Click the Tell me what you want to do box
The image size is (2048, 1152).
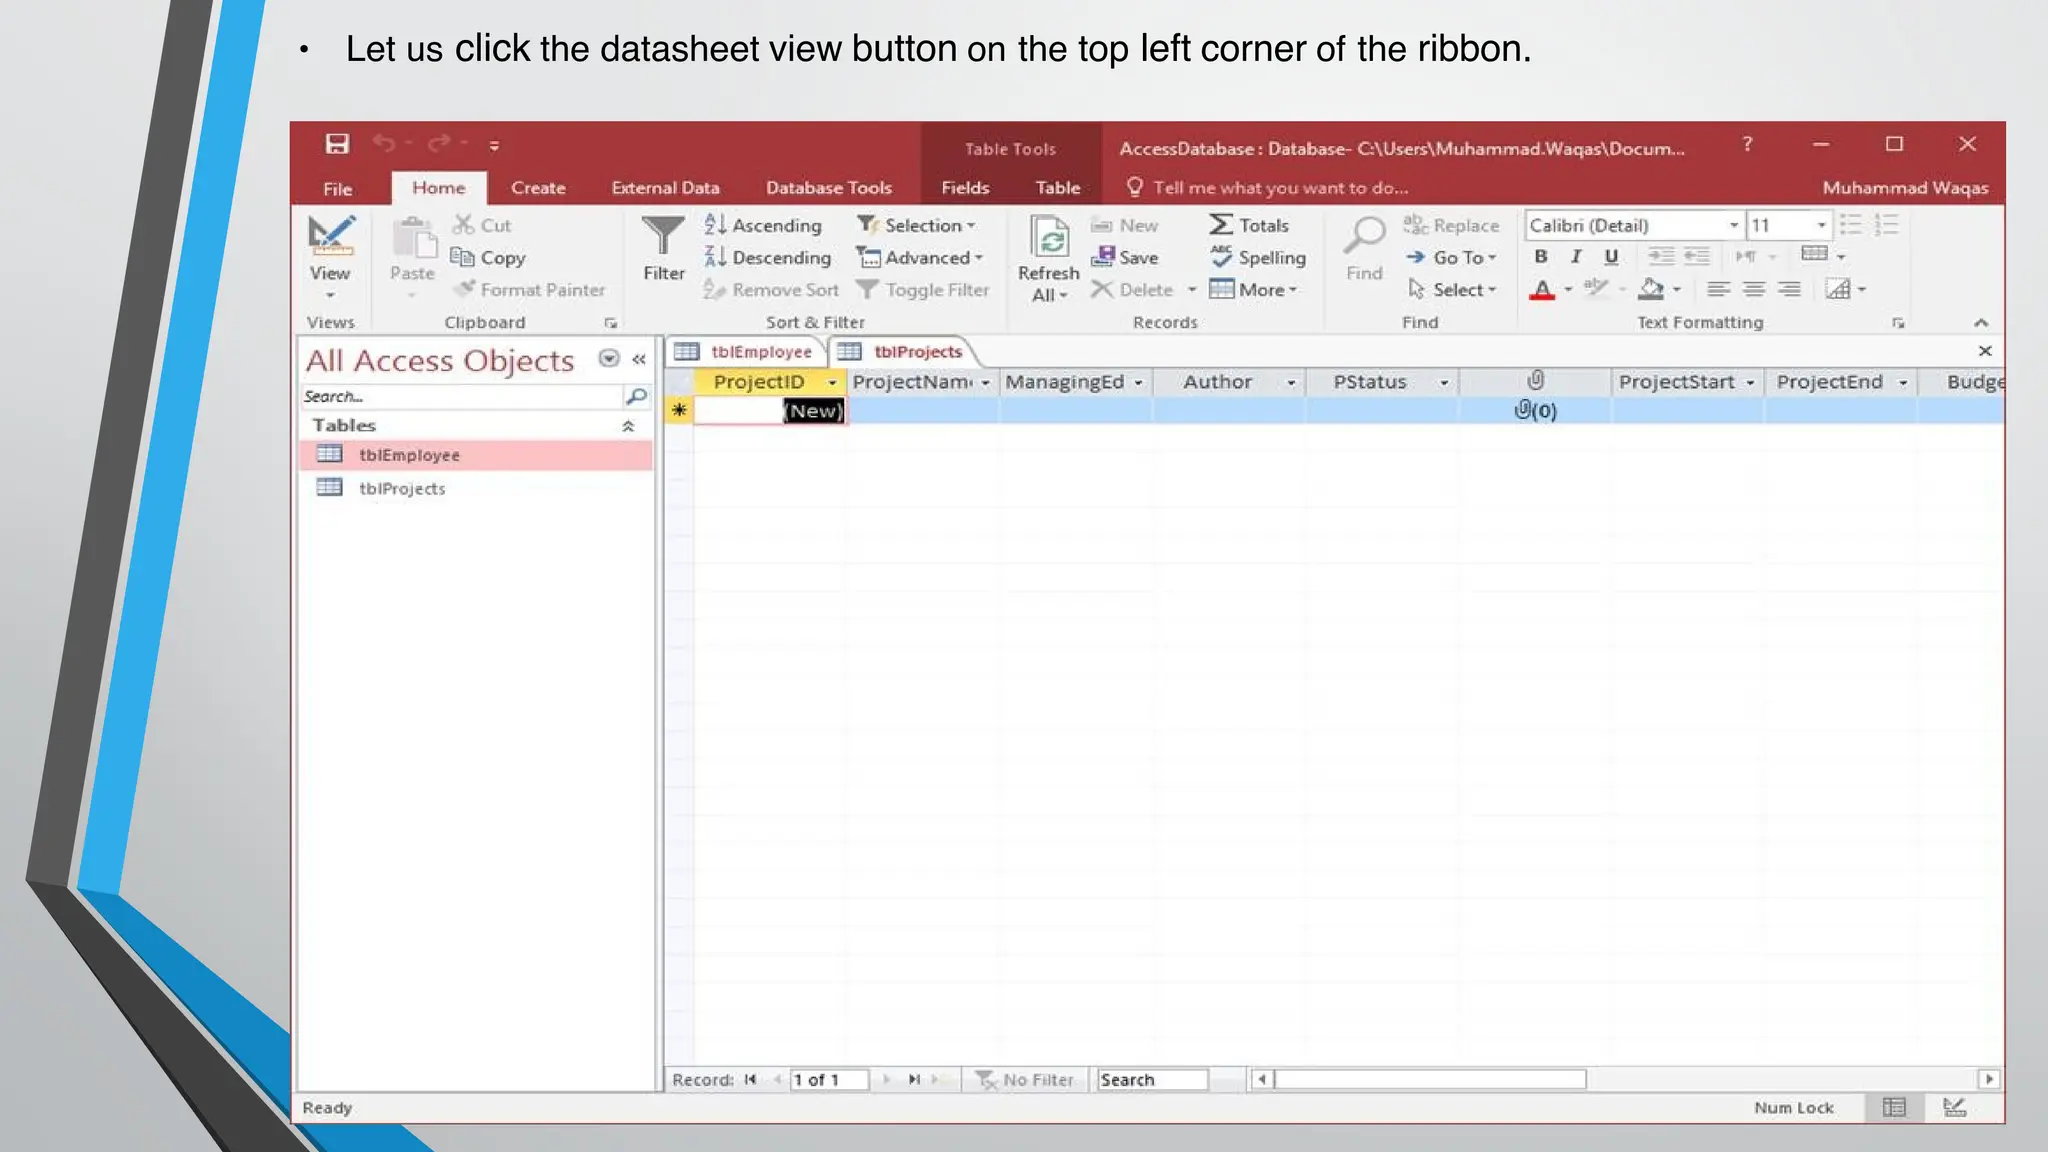click(1268, 187)
